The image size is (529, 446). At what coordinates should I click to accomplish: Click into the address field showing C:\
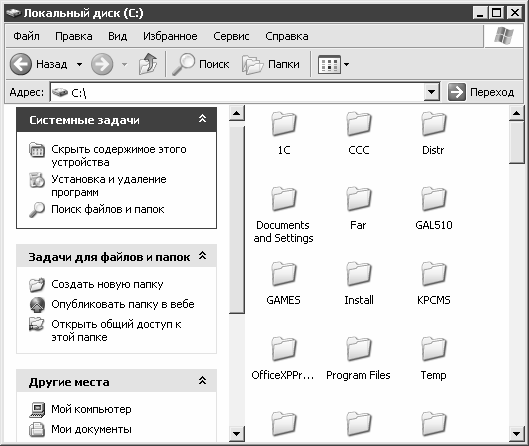click(238, 92)
